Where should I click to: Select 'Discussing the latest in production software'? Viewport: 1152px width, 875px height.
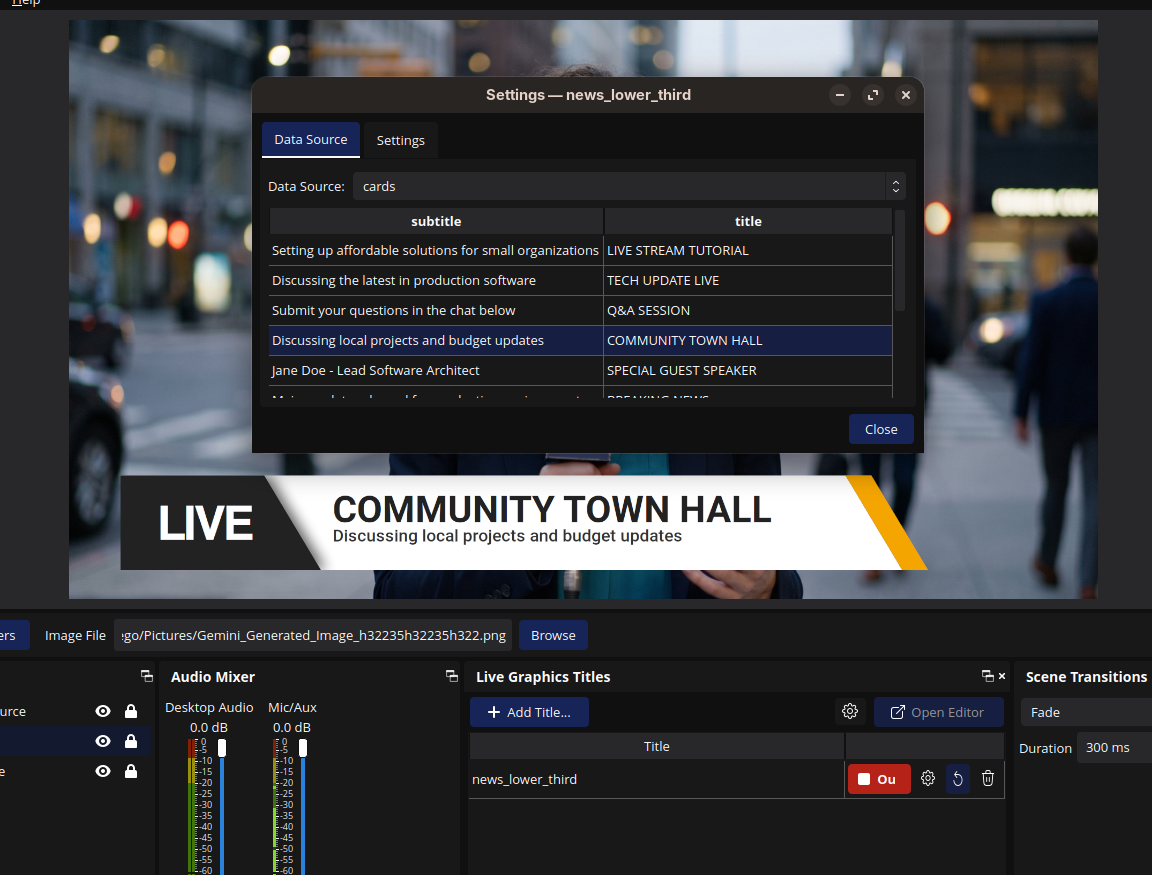coord(436,281)
